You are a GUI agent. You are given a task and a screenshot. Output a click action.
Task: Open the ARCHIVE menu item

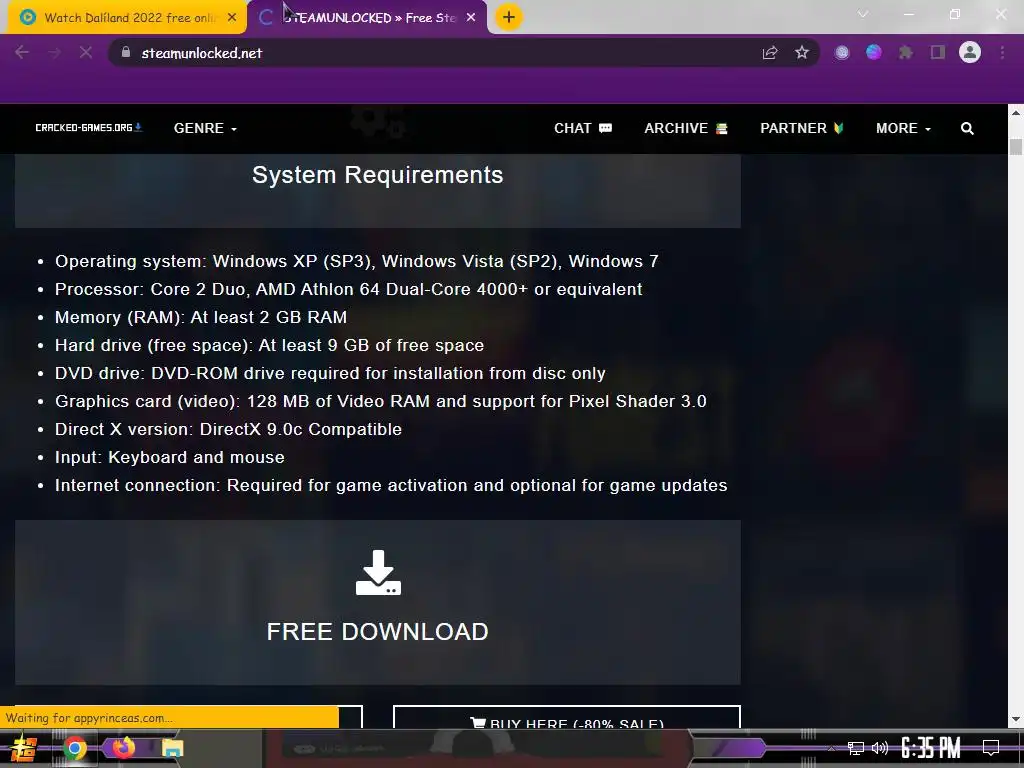(686, 128)
